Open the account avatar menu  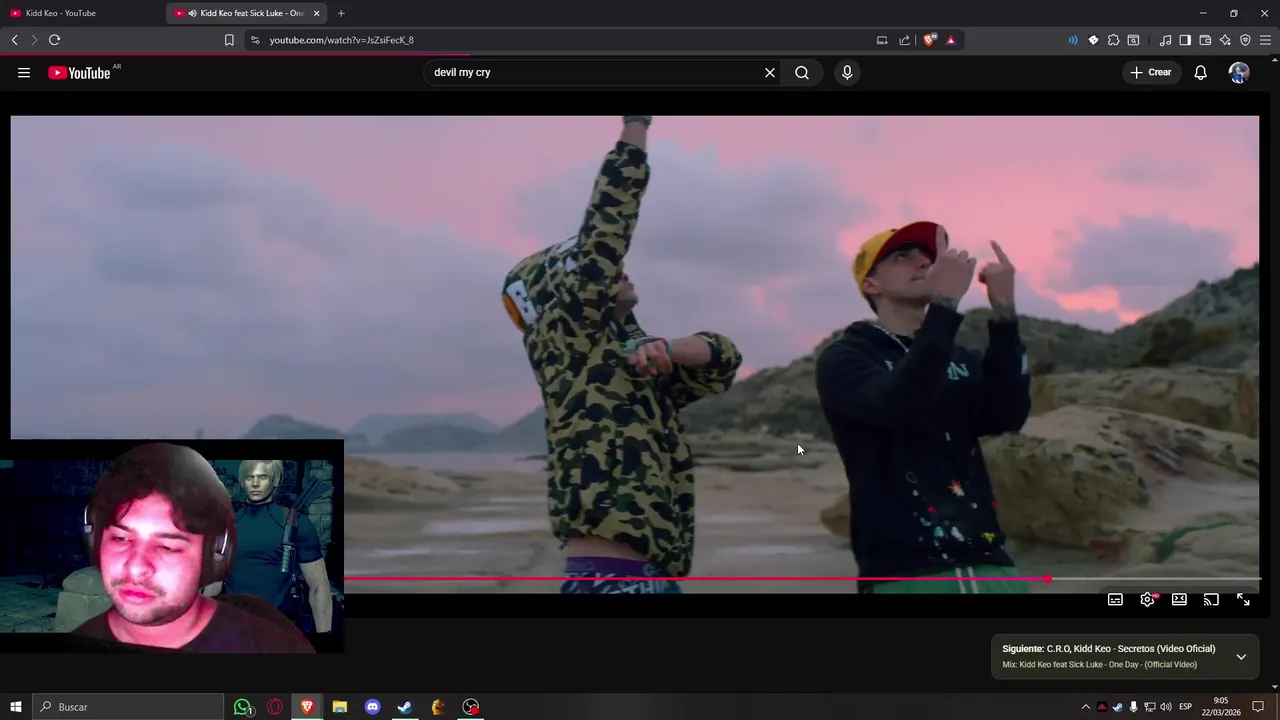(1239, 72)
